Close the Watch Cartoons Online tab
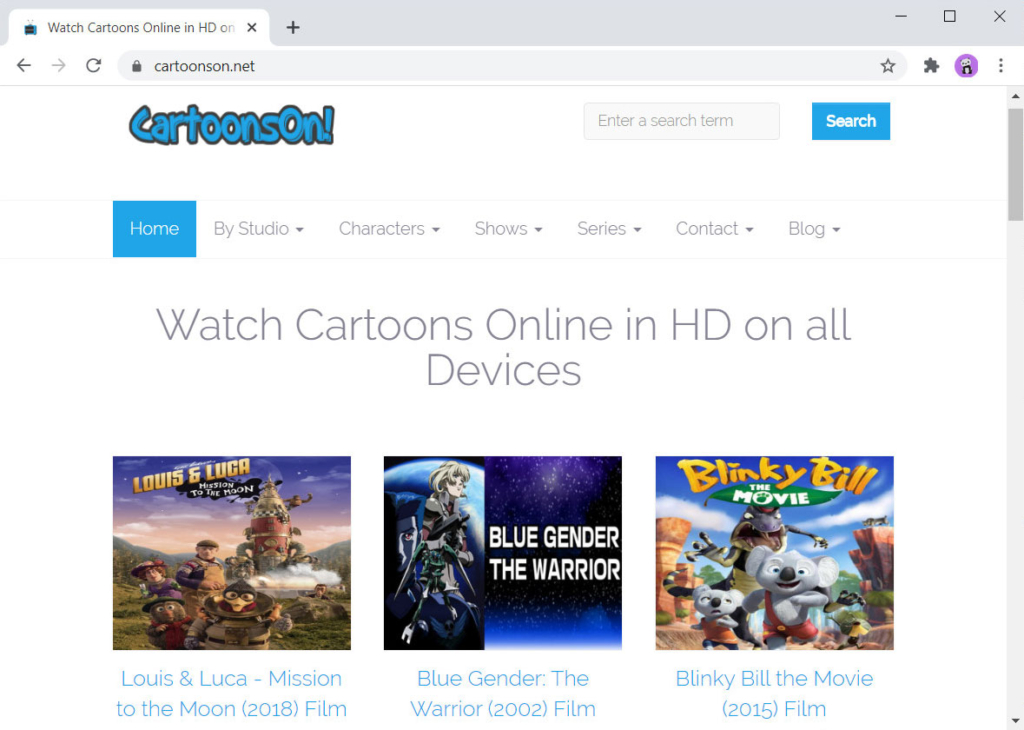Image resolution: width=1024 pixels, height=730 pixels. (252, 27)
